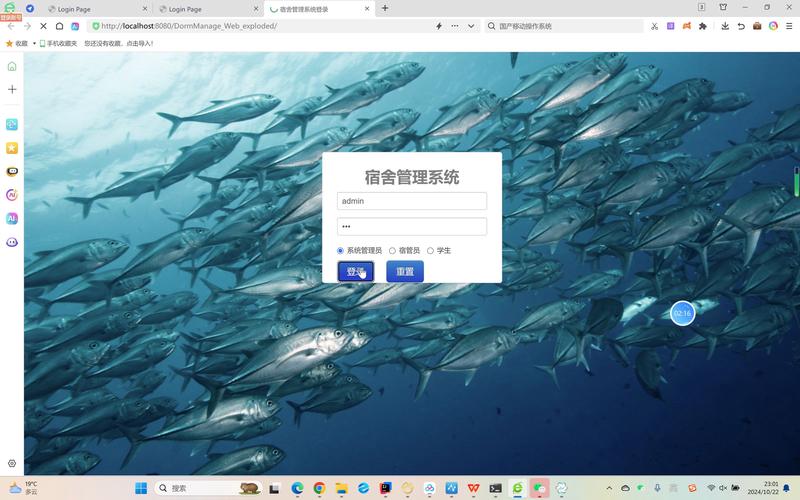Viewport: 800px width, 500px height.
Task: Open the browser hamburger menu
Action: pyautogui.click(x=788, y=26)
